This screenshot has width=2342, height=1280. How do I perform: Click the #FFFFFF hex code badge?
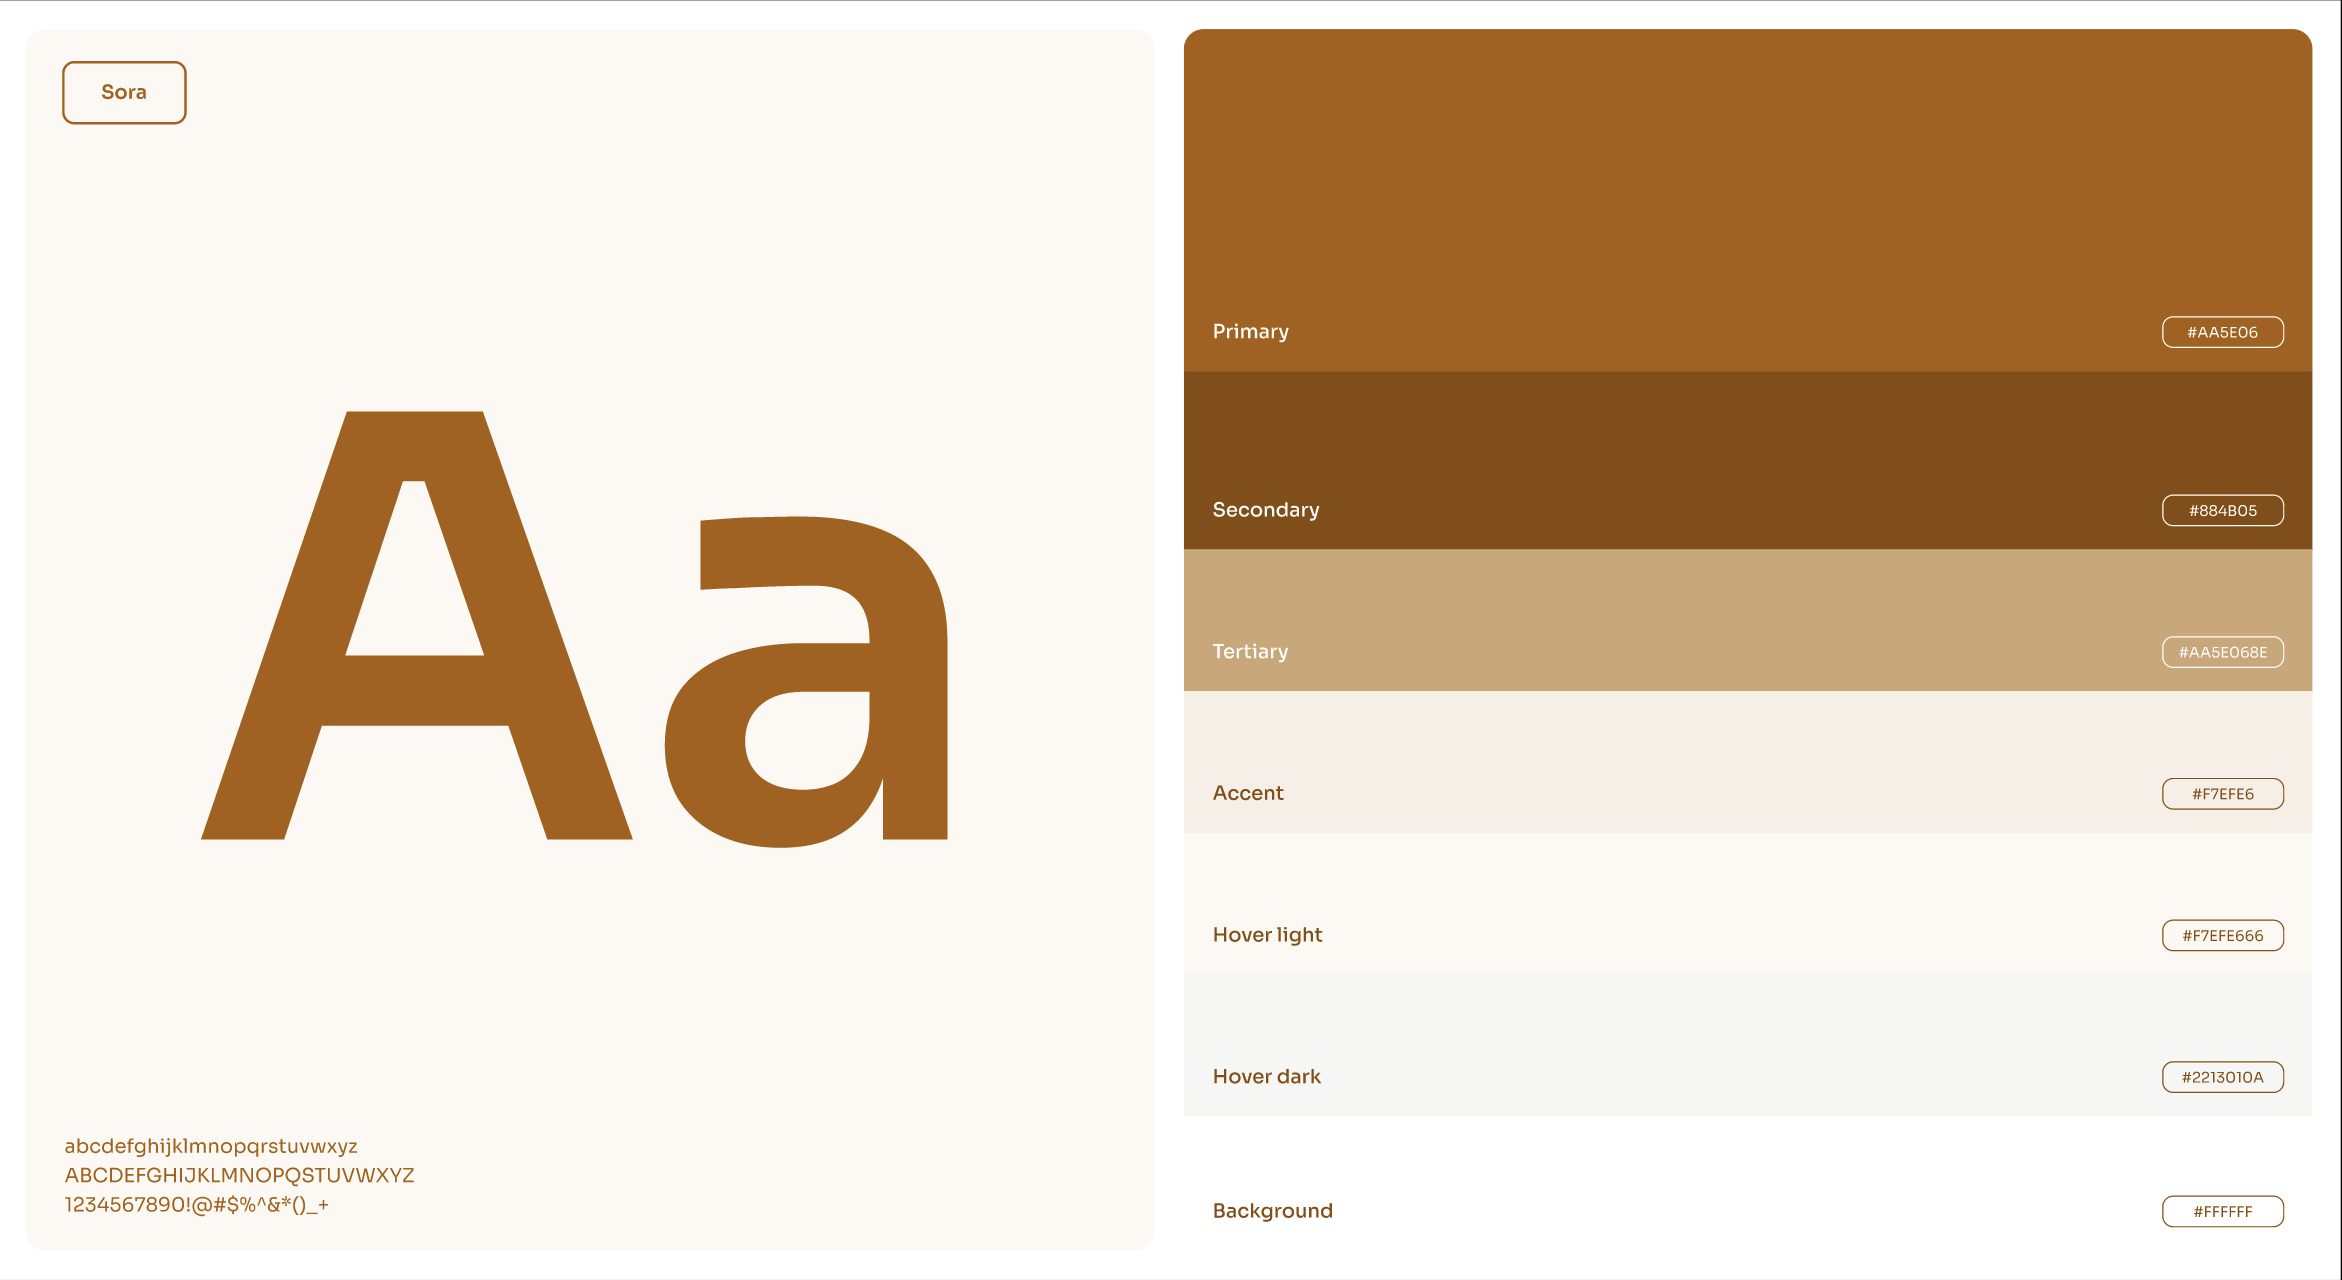[x=2222, y=1211]
